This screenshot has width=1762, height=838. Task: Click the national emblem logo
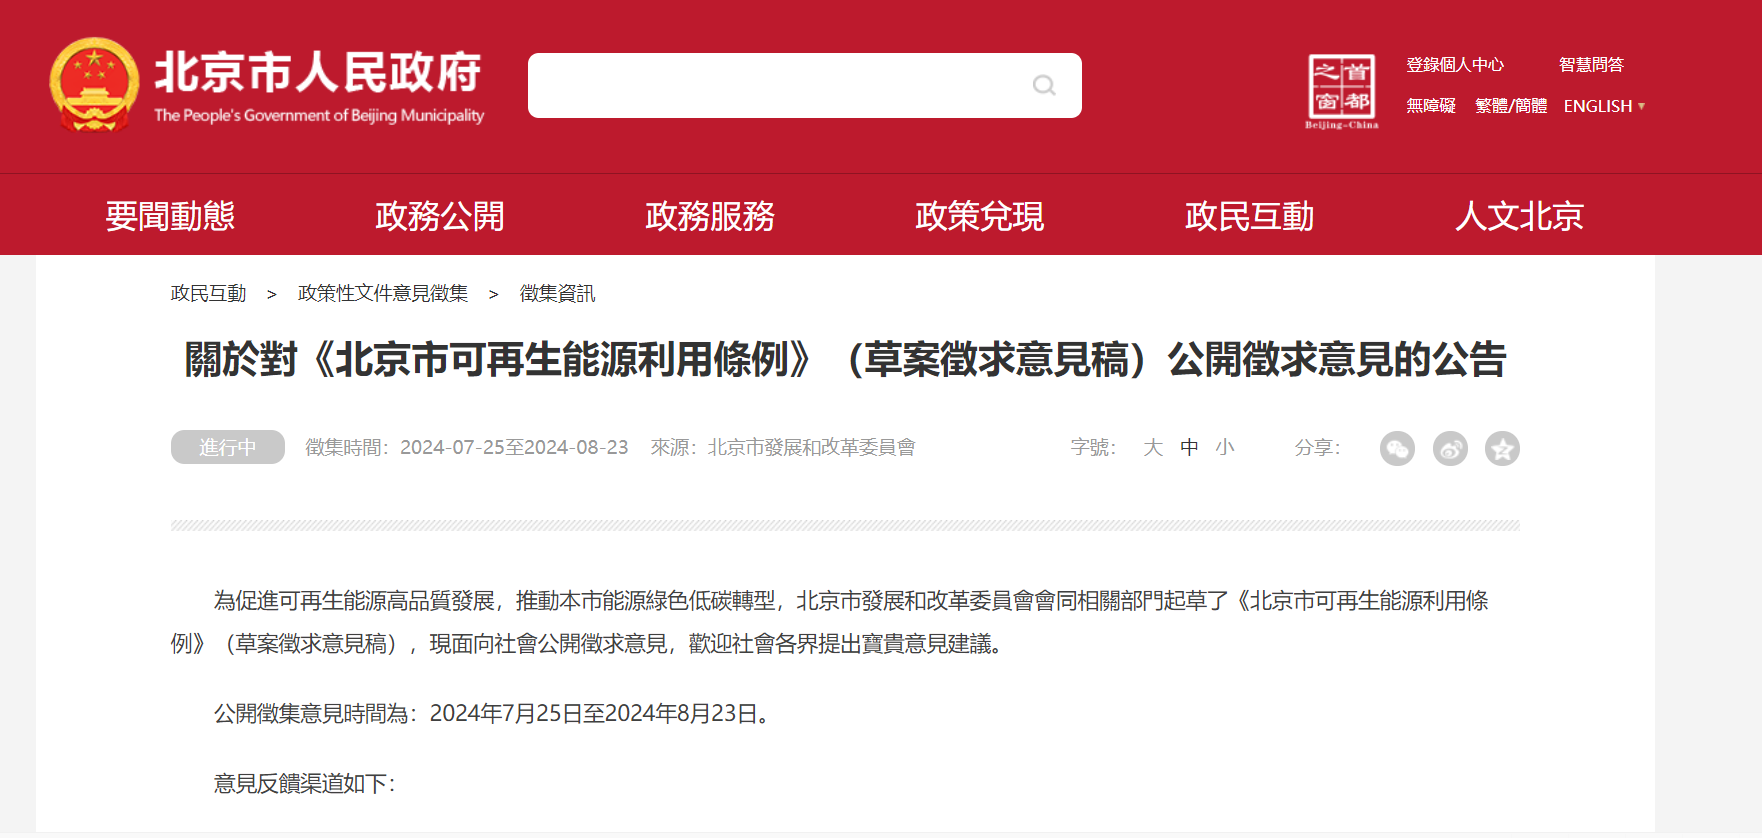[x=94, y=86]
